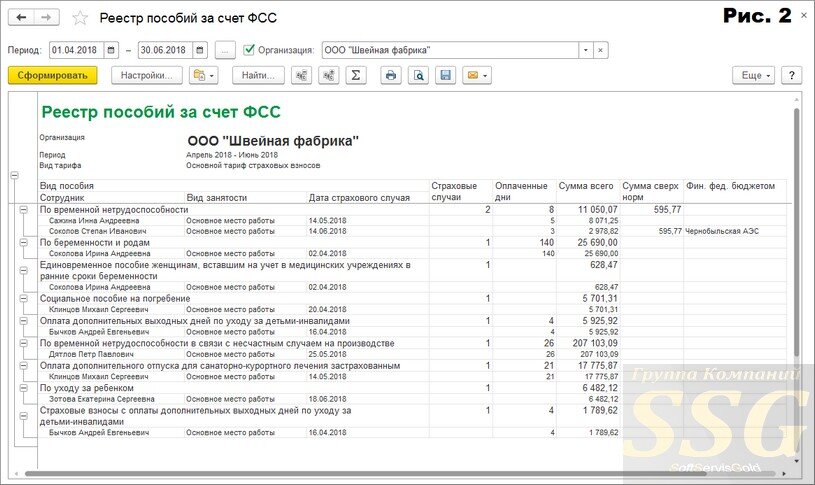Collapse the По уходу за ребенком group

click(23, 388)
